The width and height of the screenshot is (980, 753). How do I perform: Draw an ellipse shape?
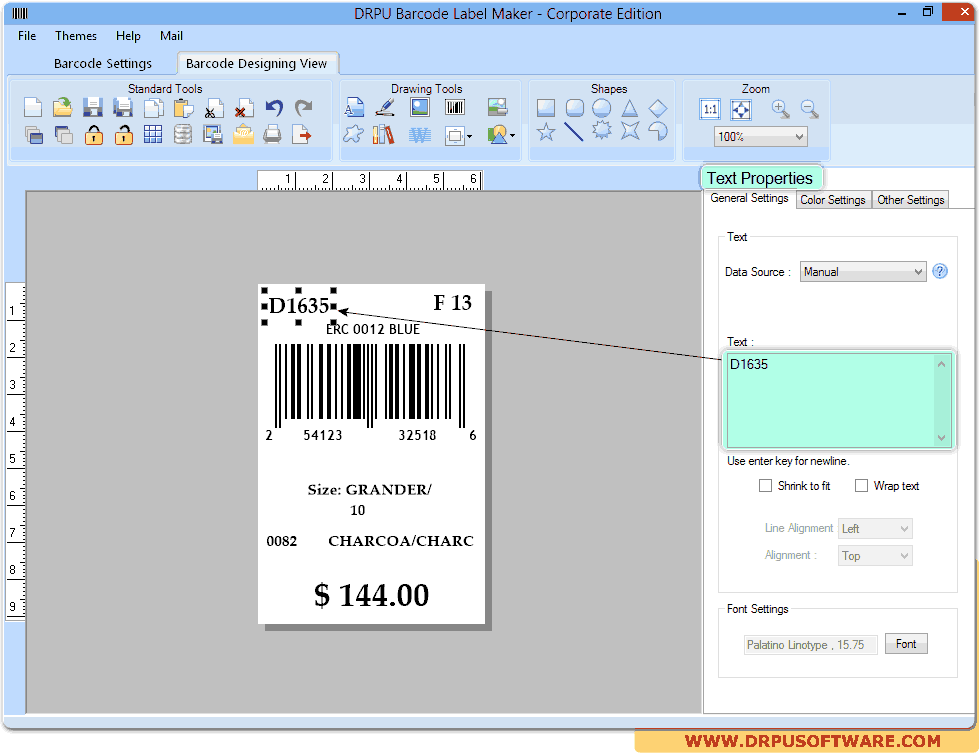[601, 108]
